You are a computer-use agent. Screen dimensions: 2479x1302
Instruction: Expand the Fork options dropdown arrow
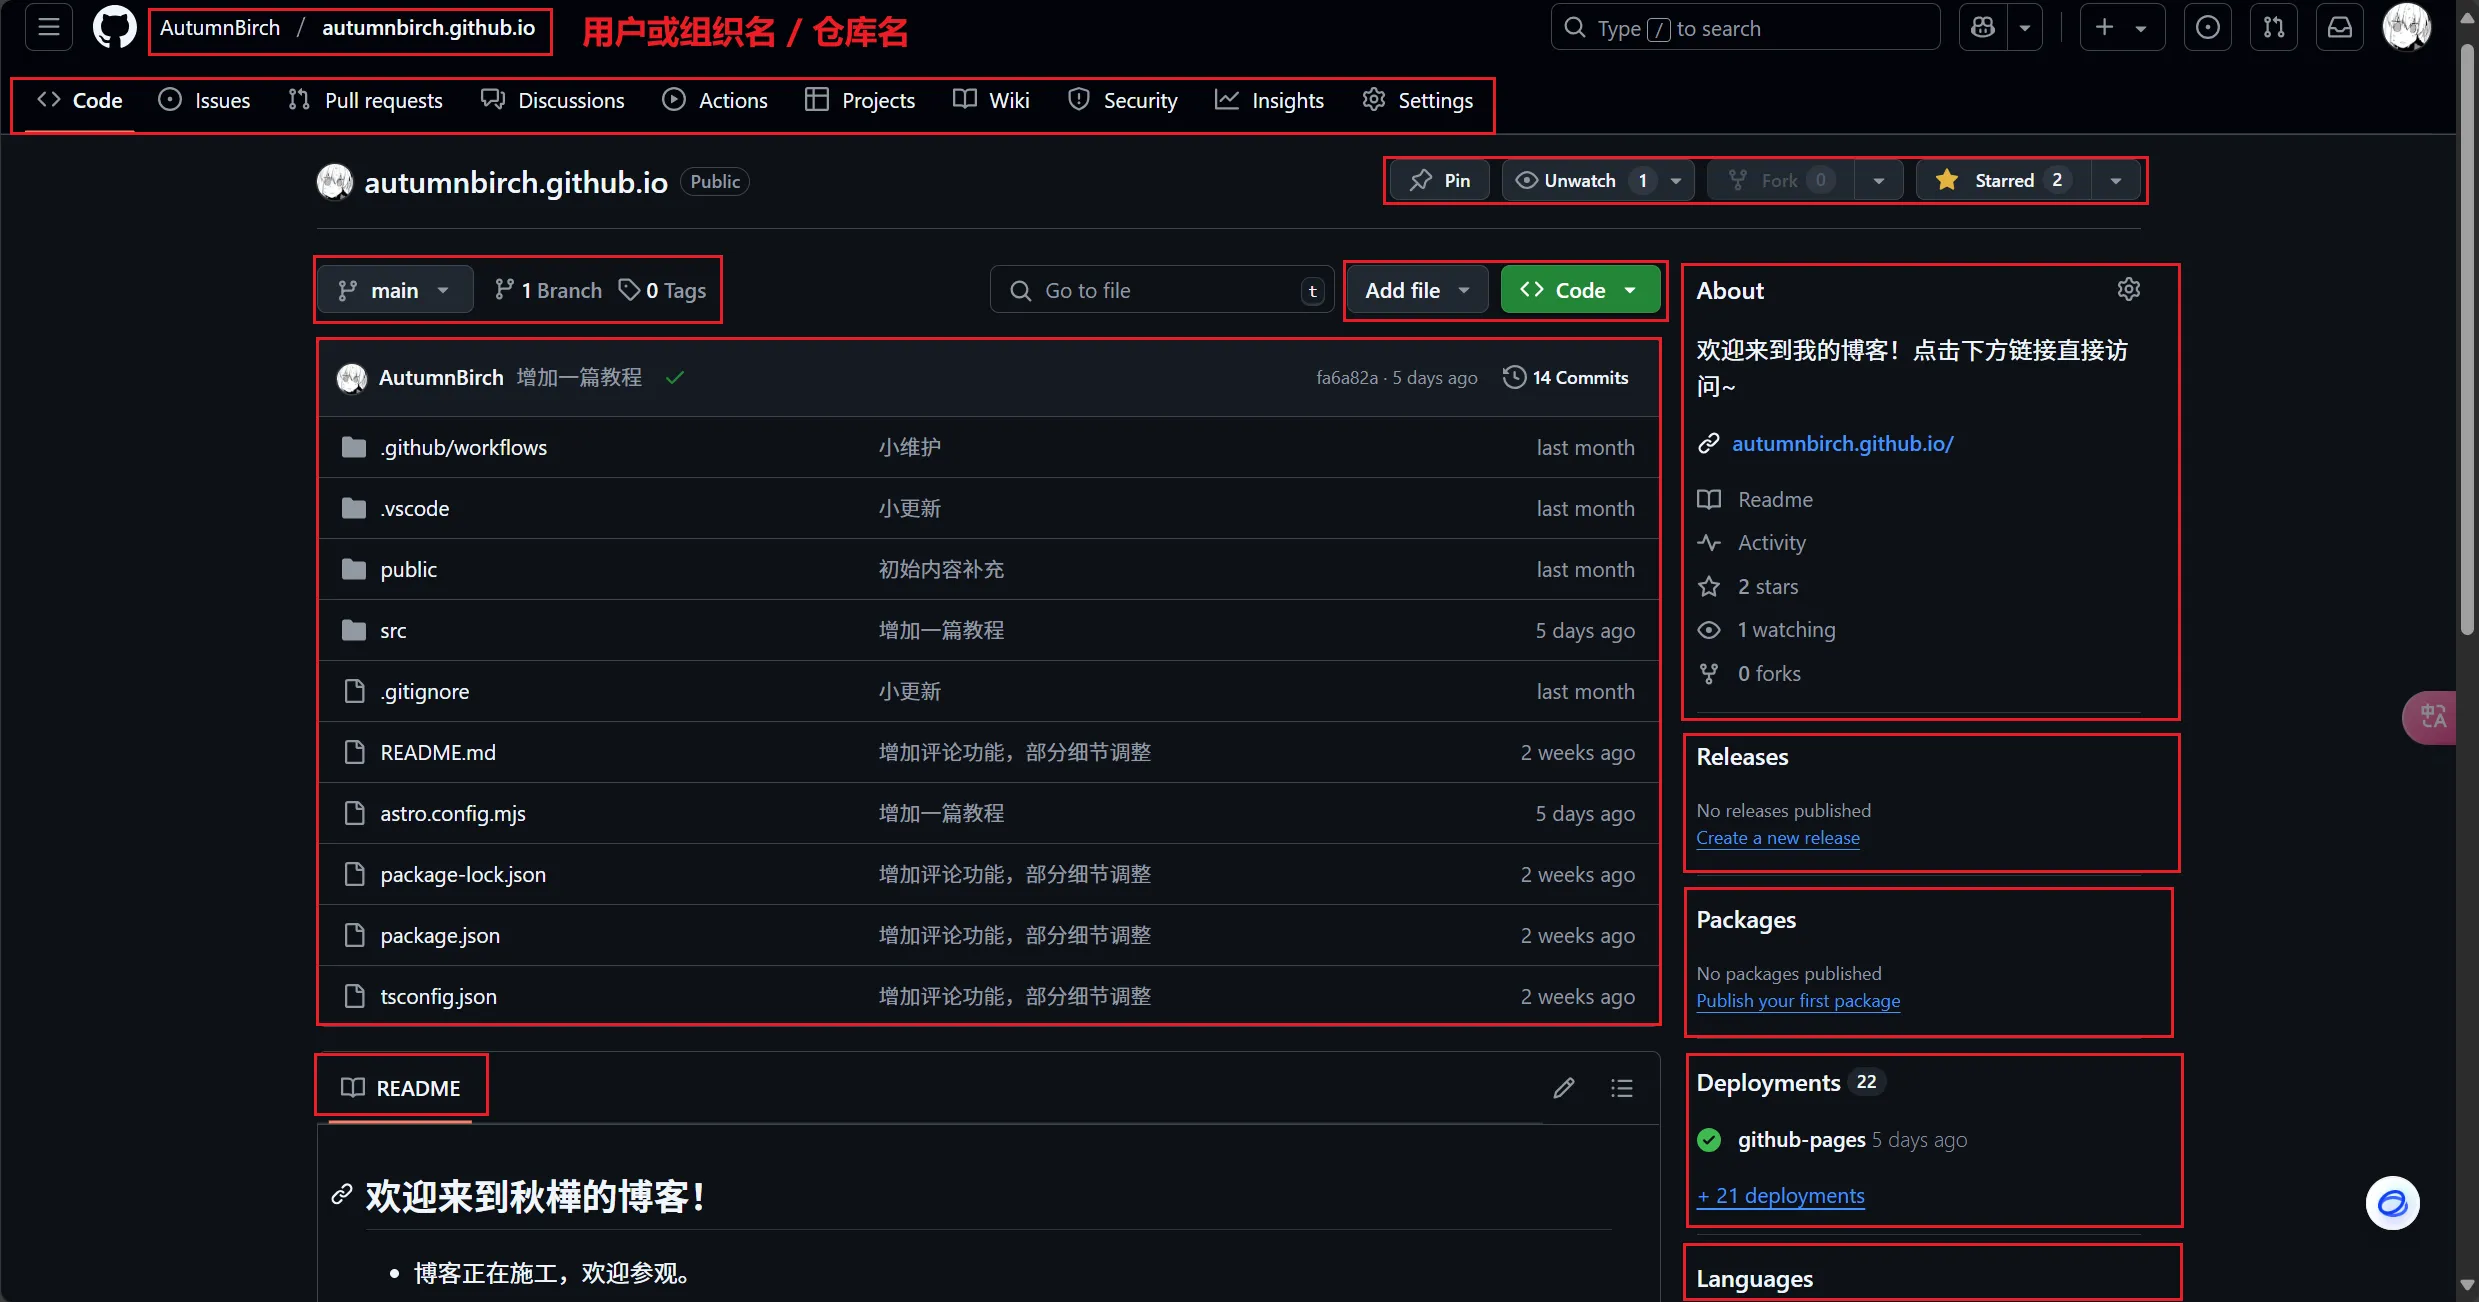pos(1878,181)
